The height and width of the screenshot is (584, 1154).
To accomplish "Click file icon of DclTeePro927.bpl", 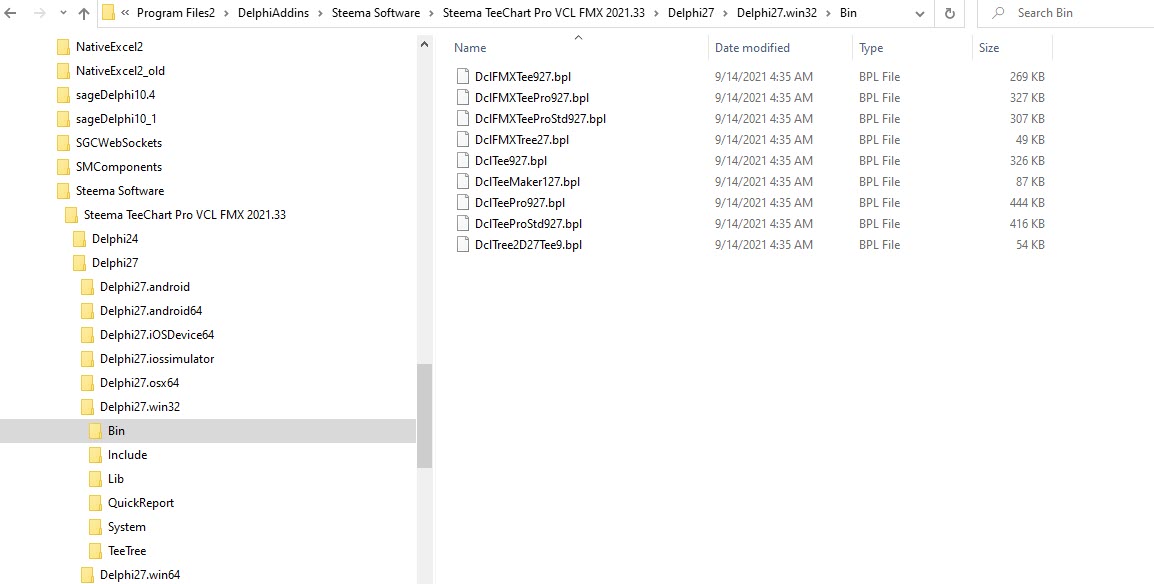I will pyautogui.click(x=463, y=203).
